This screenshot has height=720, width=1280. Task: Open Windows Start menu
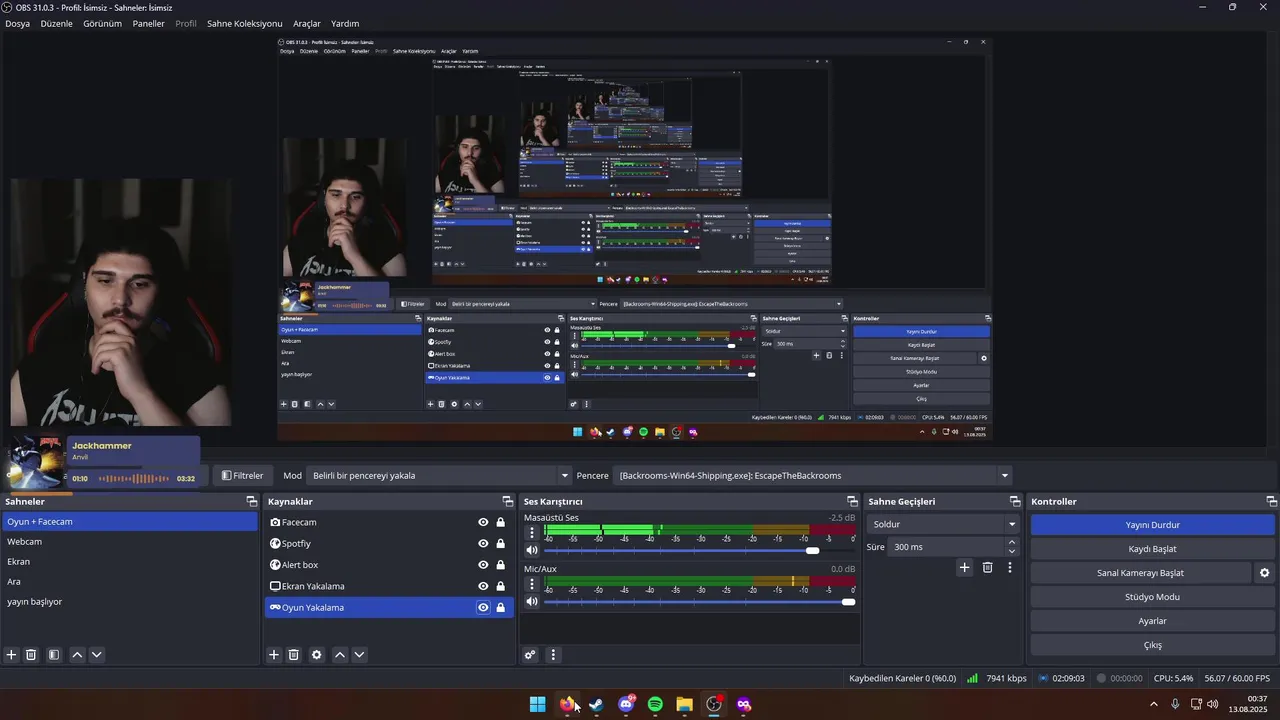coord(537,704)
